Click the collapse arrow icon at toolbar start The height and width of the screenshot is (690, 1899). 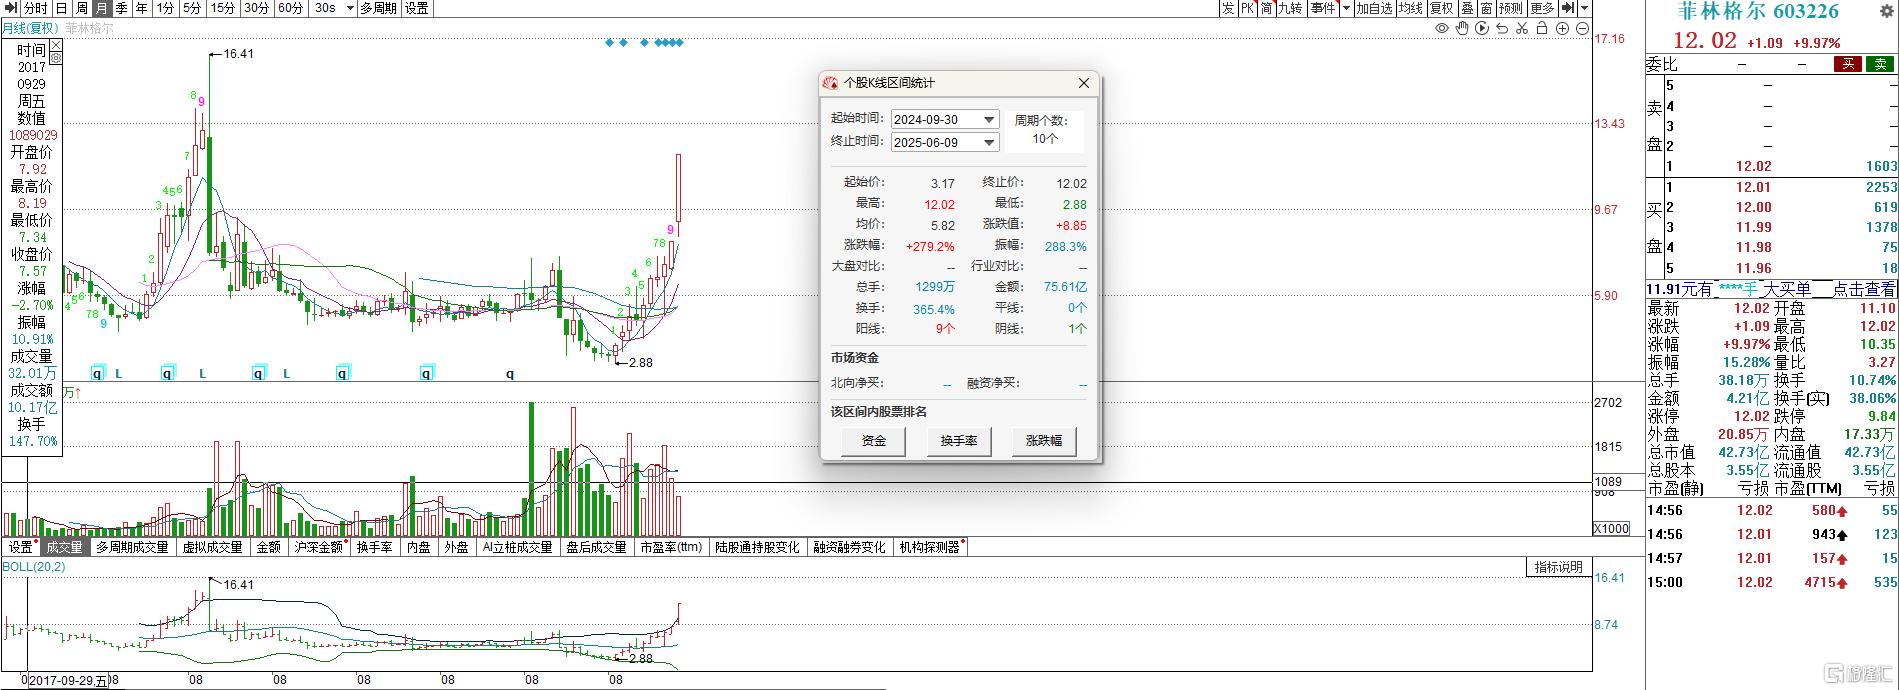(11, 8)
